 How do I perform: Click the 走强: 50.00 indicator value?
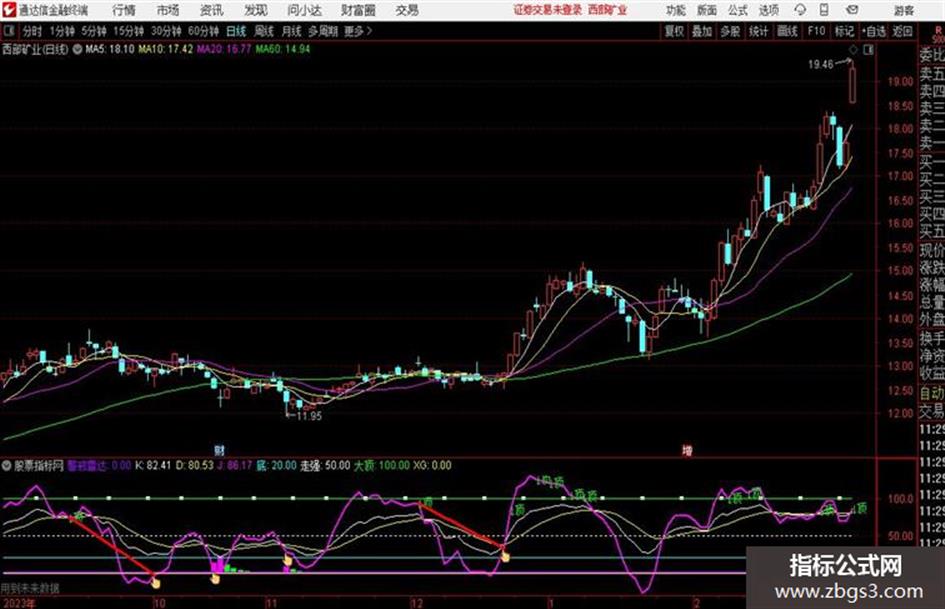[325, 465]
